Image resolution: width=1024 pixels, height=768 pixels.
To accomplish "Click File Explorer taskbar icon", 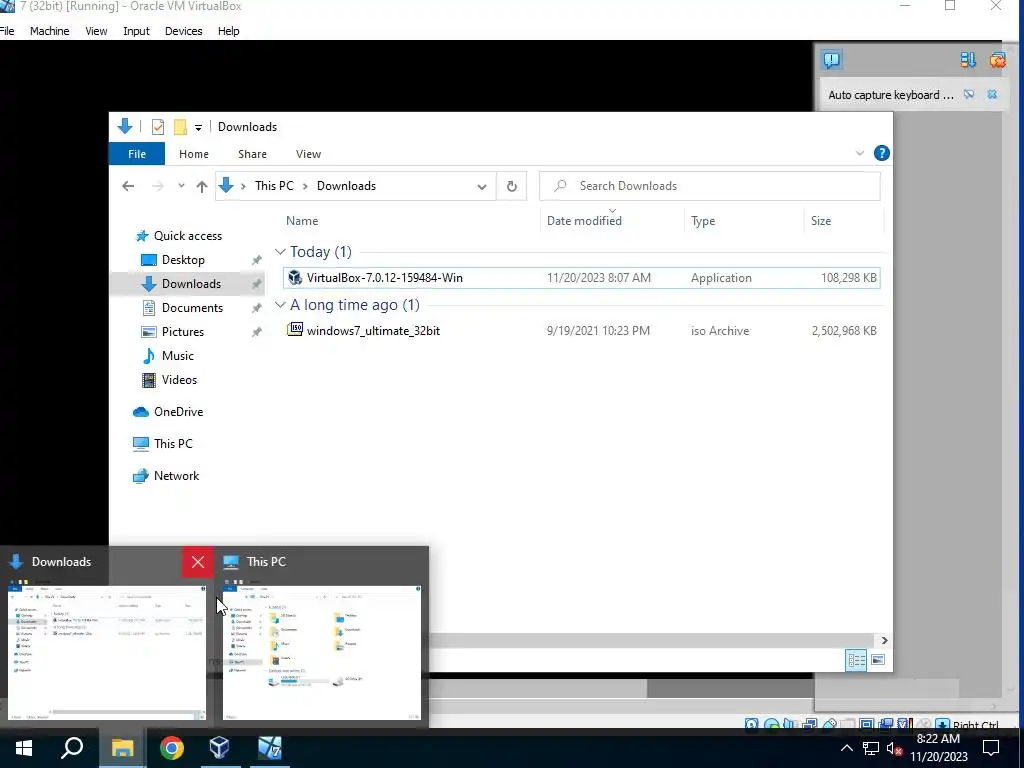I will (122, 748).
